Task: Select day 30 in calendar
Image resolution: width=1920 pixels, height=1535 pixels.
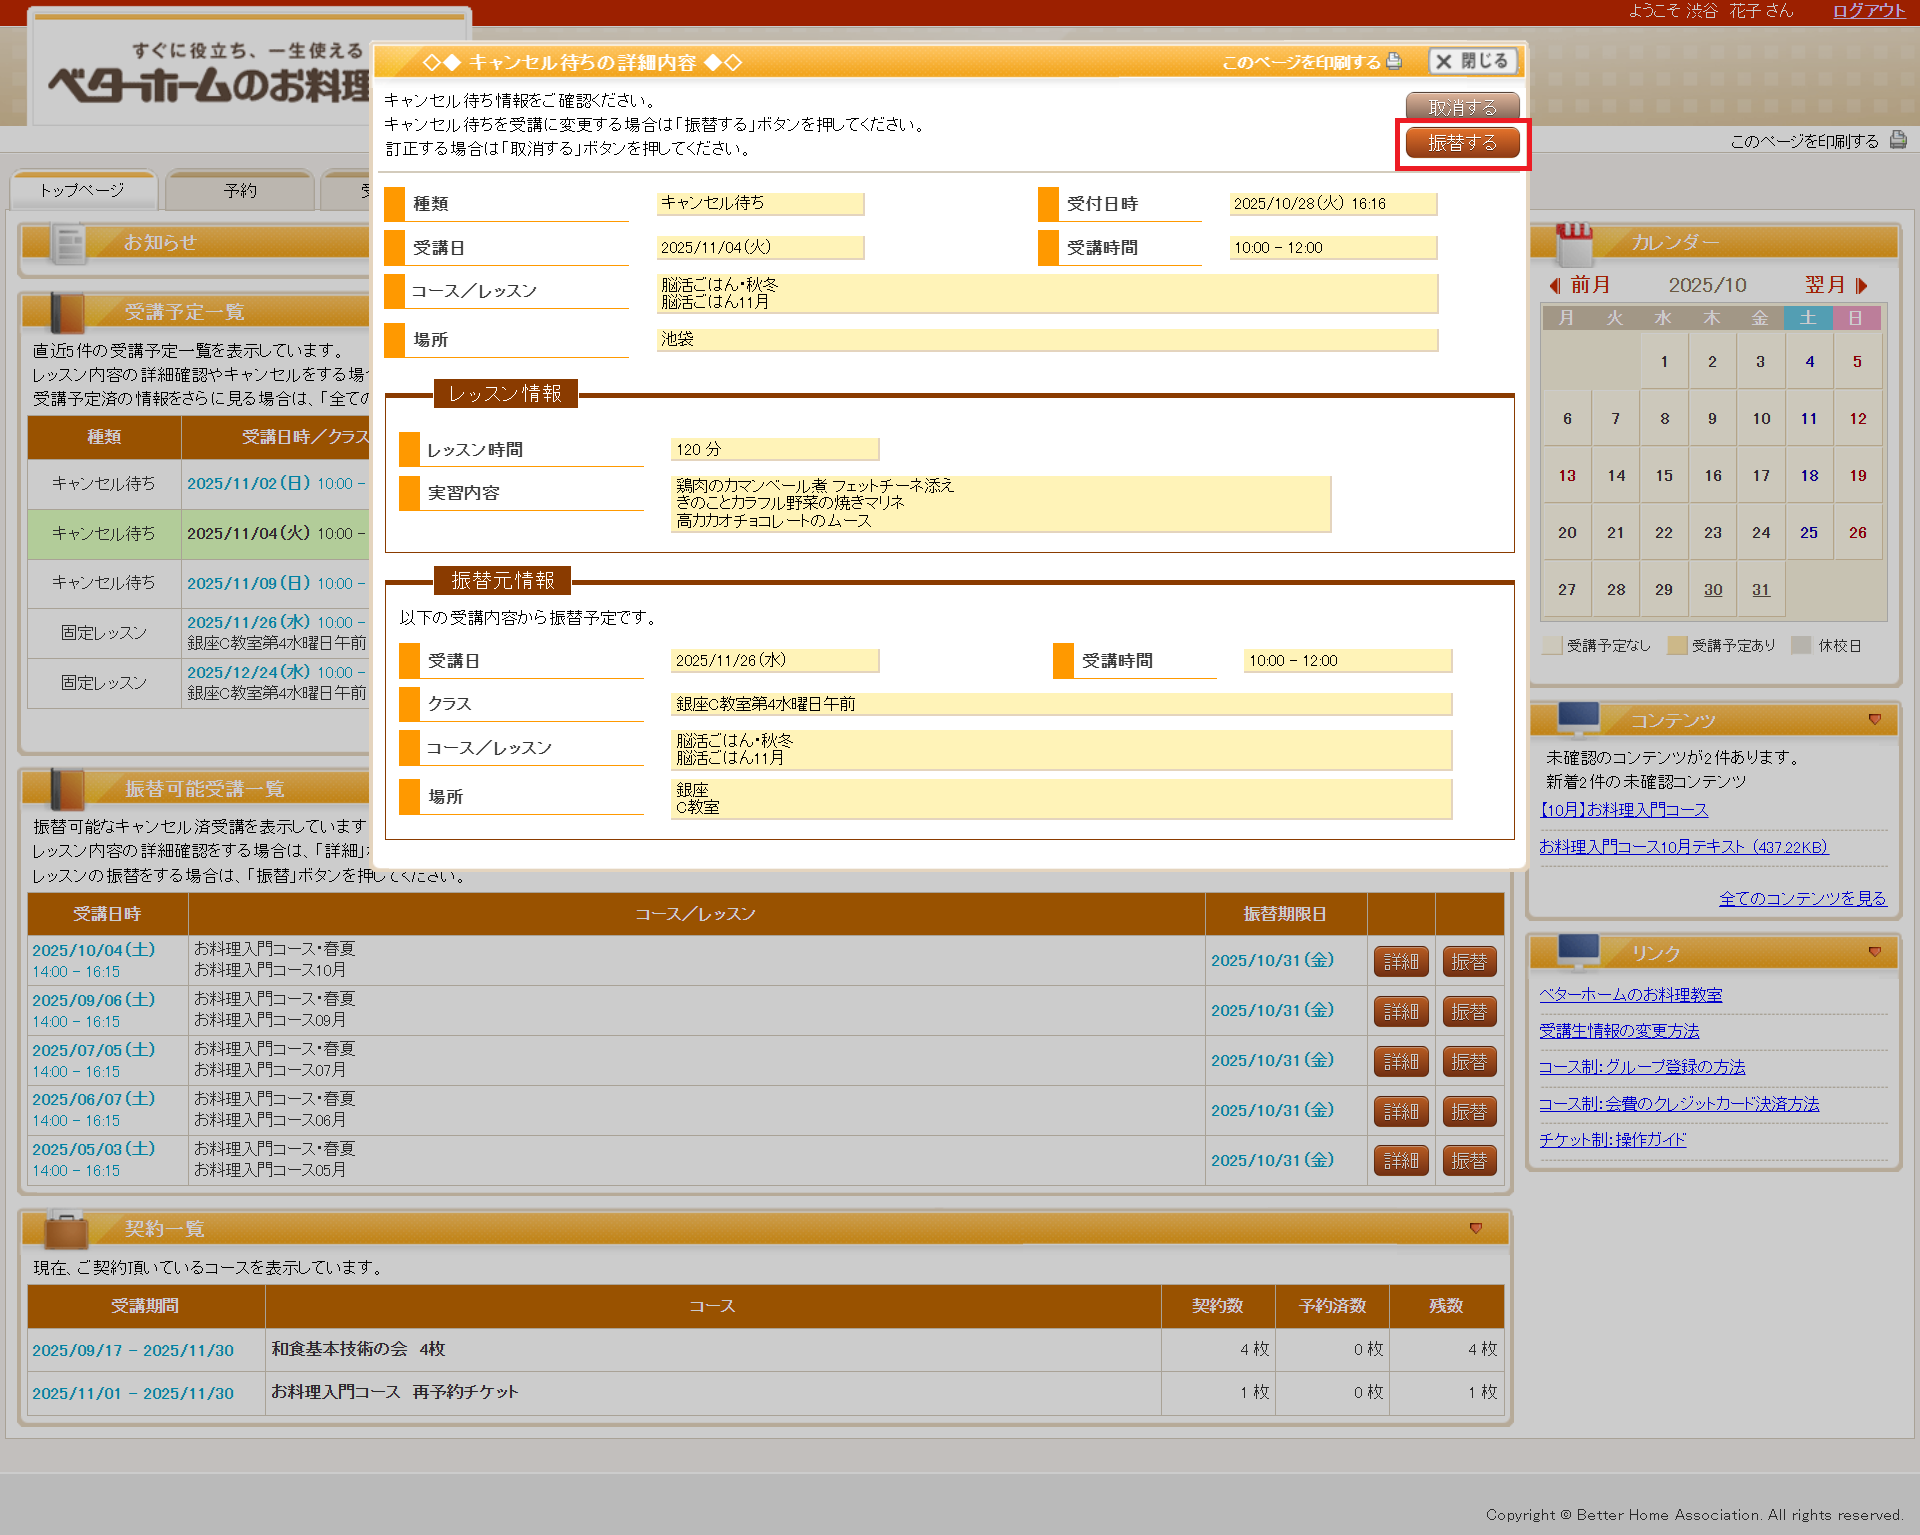Action: (x=1712, y=590)
